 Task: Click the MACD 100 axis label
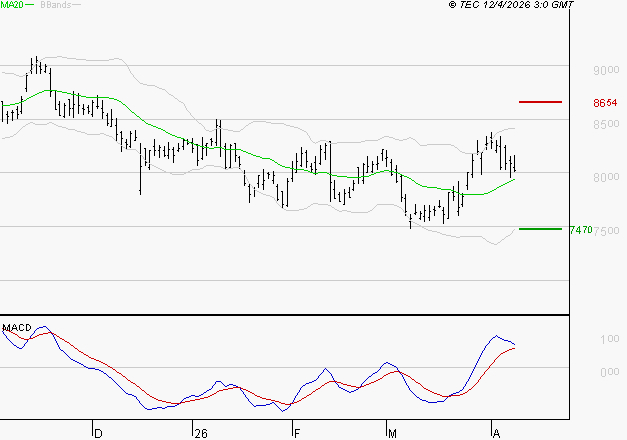[x=609, y=339]
